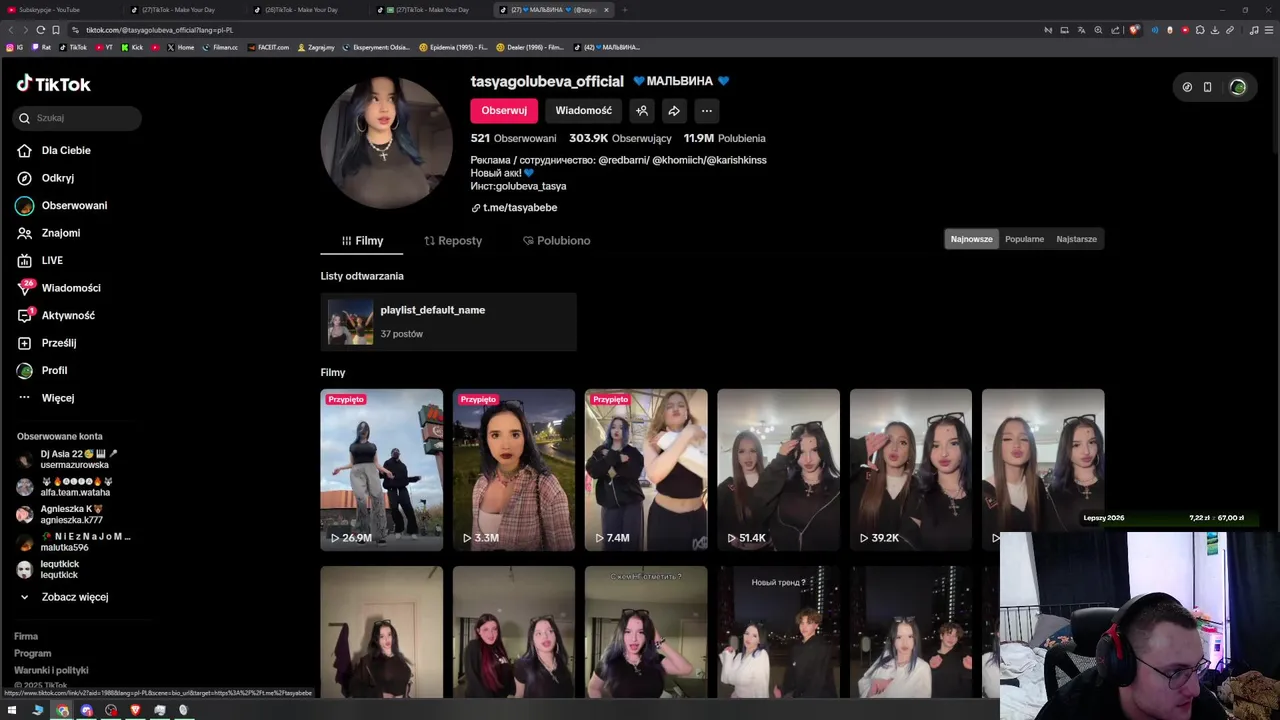Image resolution: width=1280 pixels, height=720 pixels.
Task: Open the (26)TikTok - Make Your Day tab
Action: click(x=308, y=10)
